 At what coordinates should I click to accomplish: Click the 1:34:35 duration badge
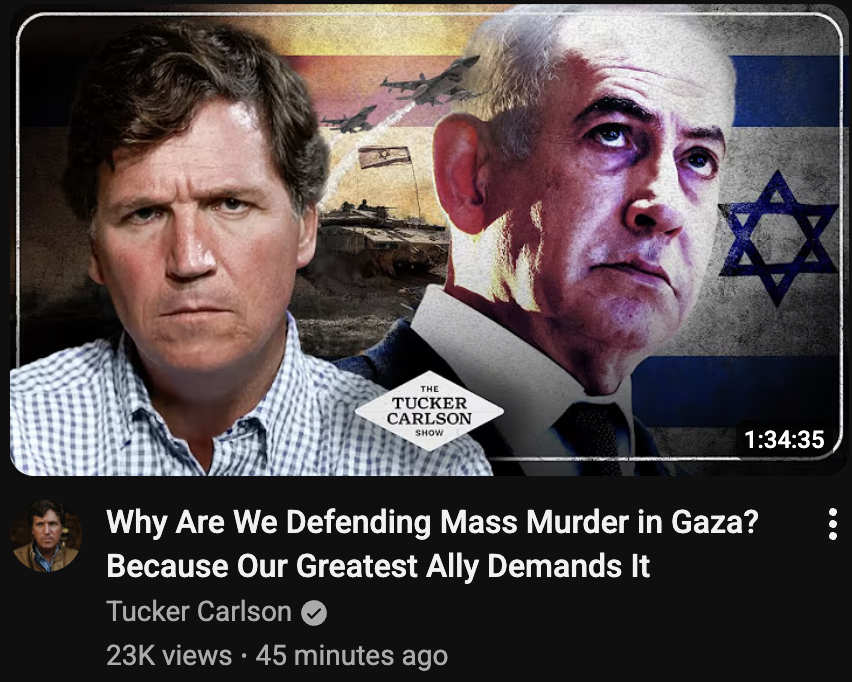tap(784, 440)
